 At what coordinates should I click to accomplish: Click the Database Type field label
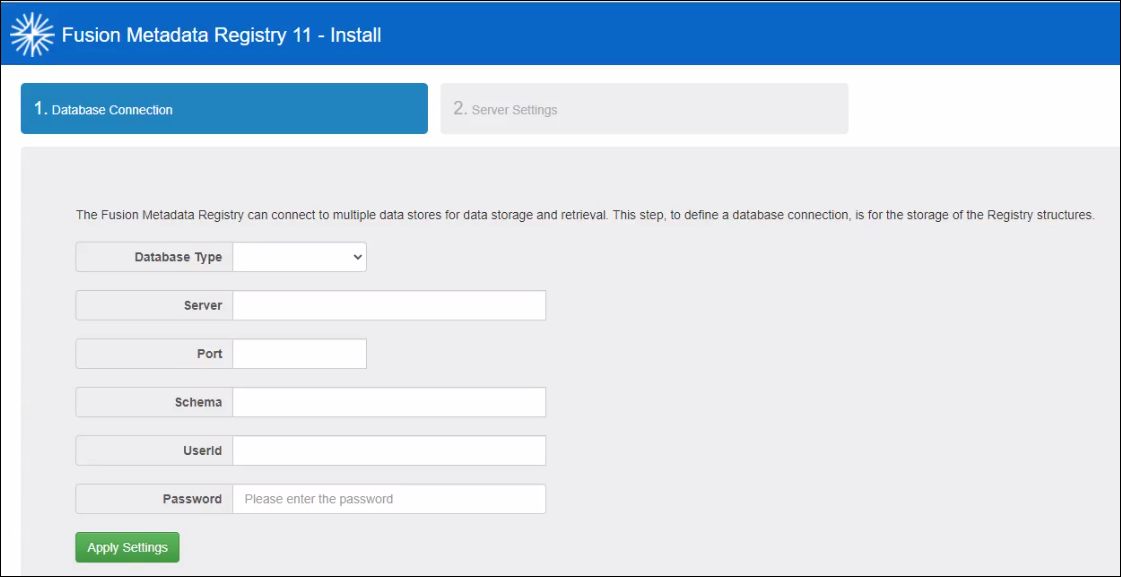pos(178,258)
